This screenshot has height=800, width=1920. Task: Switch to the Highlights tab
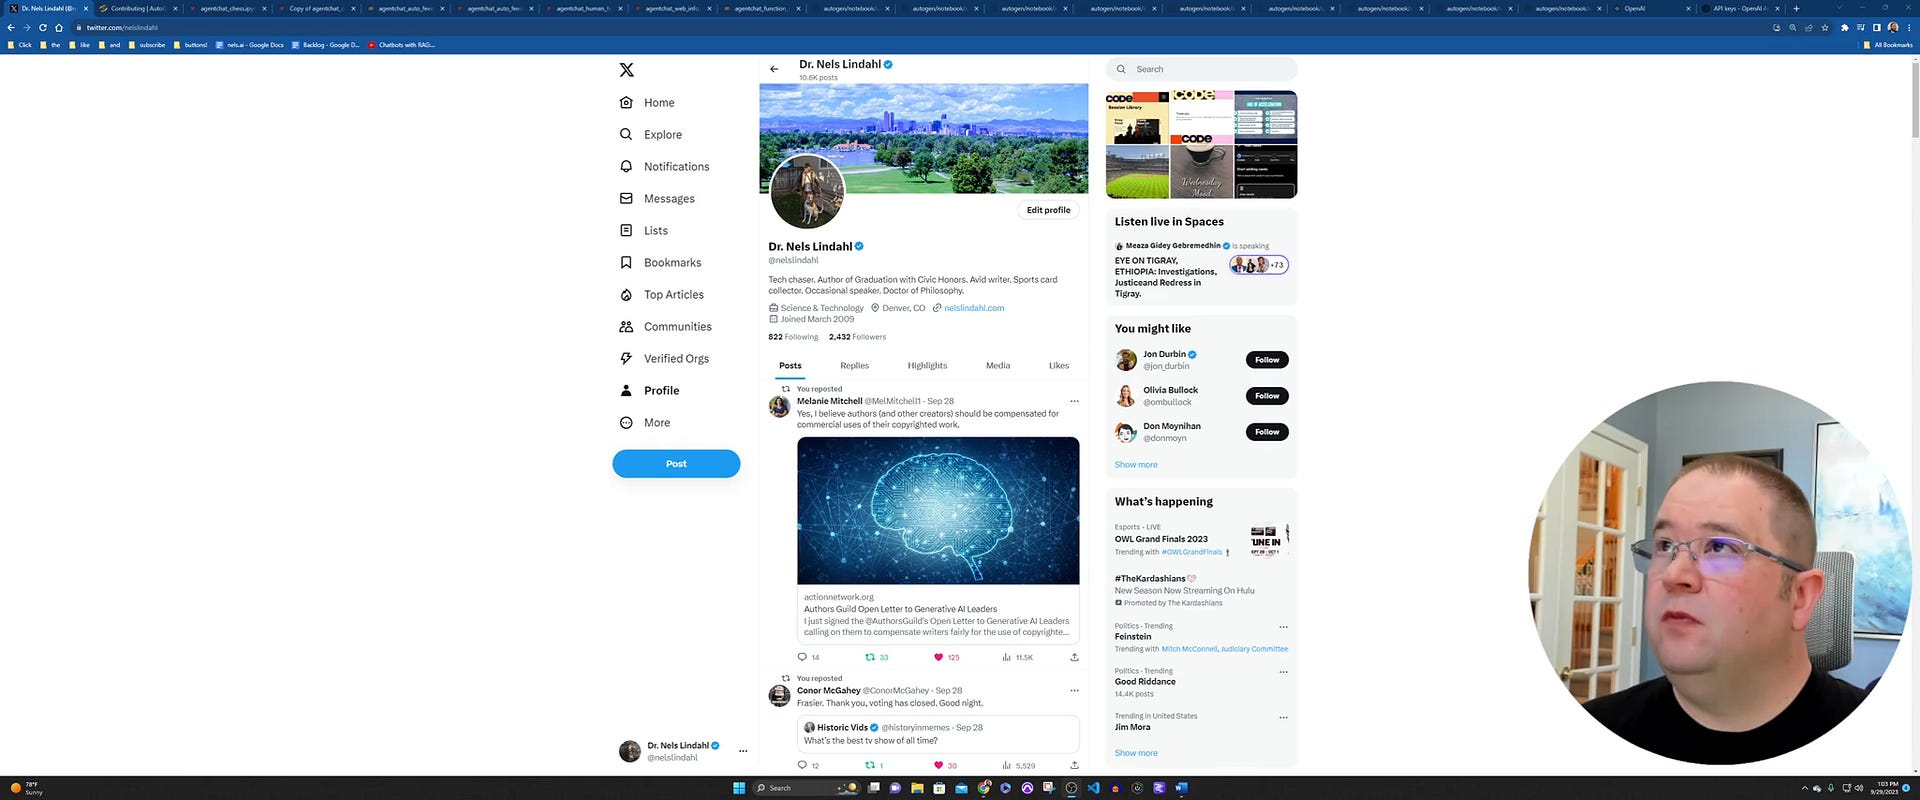point(927,366)
